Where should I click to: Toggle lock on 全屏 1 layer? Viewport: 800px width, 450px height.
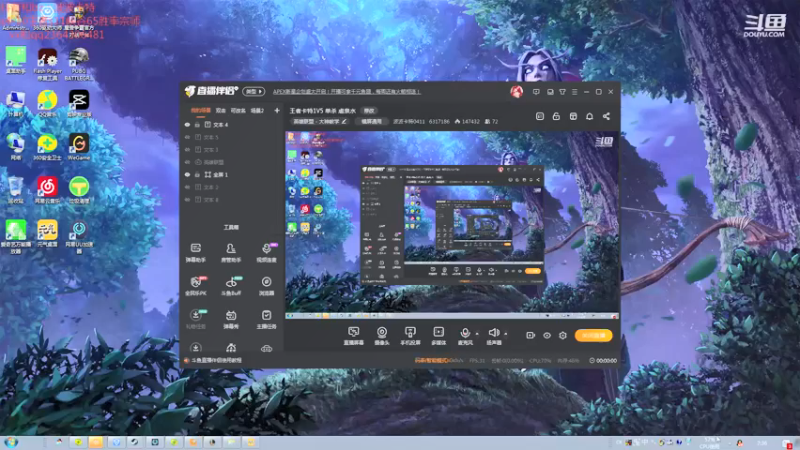tap(197, 174)
